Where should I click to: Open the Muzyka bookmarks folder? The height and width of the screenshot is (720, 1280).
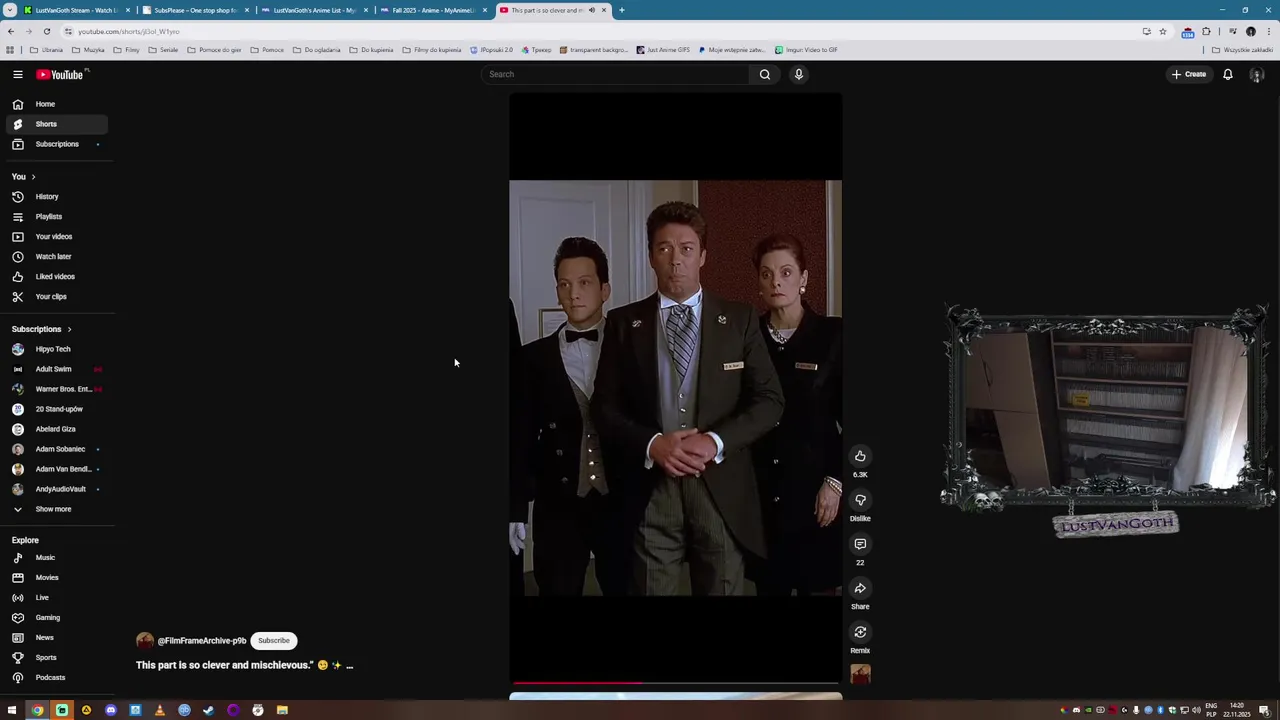[88, 50]
